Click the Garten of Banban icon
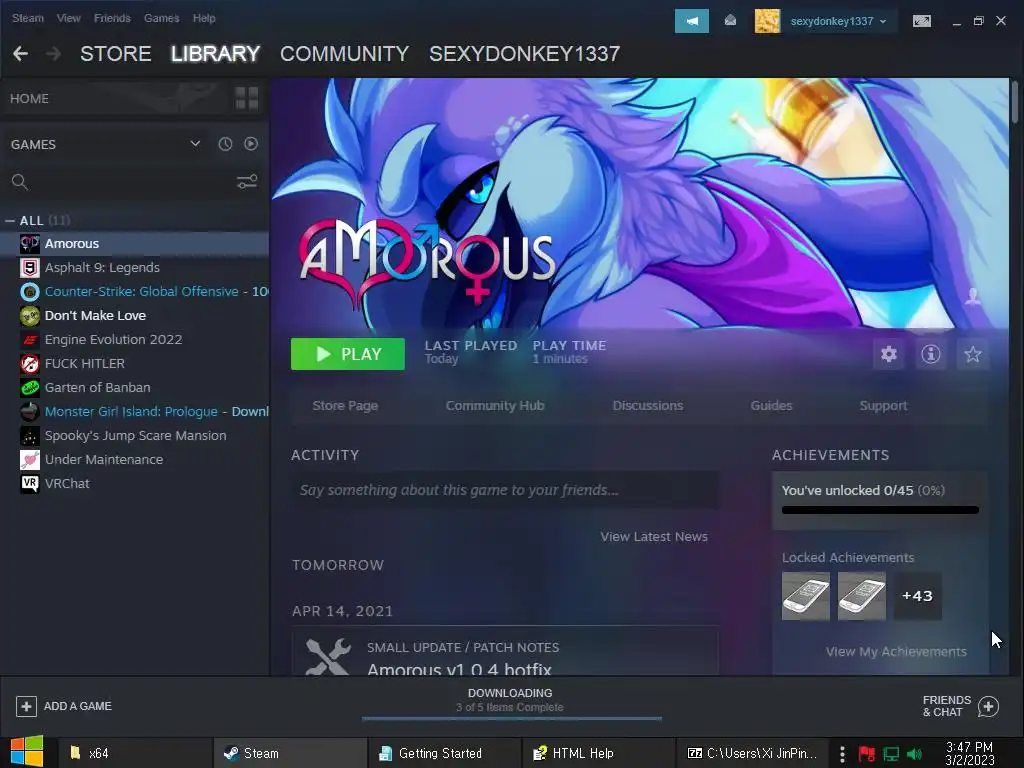 (29, 388)
